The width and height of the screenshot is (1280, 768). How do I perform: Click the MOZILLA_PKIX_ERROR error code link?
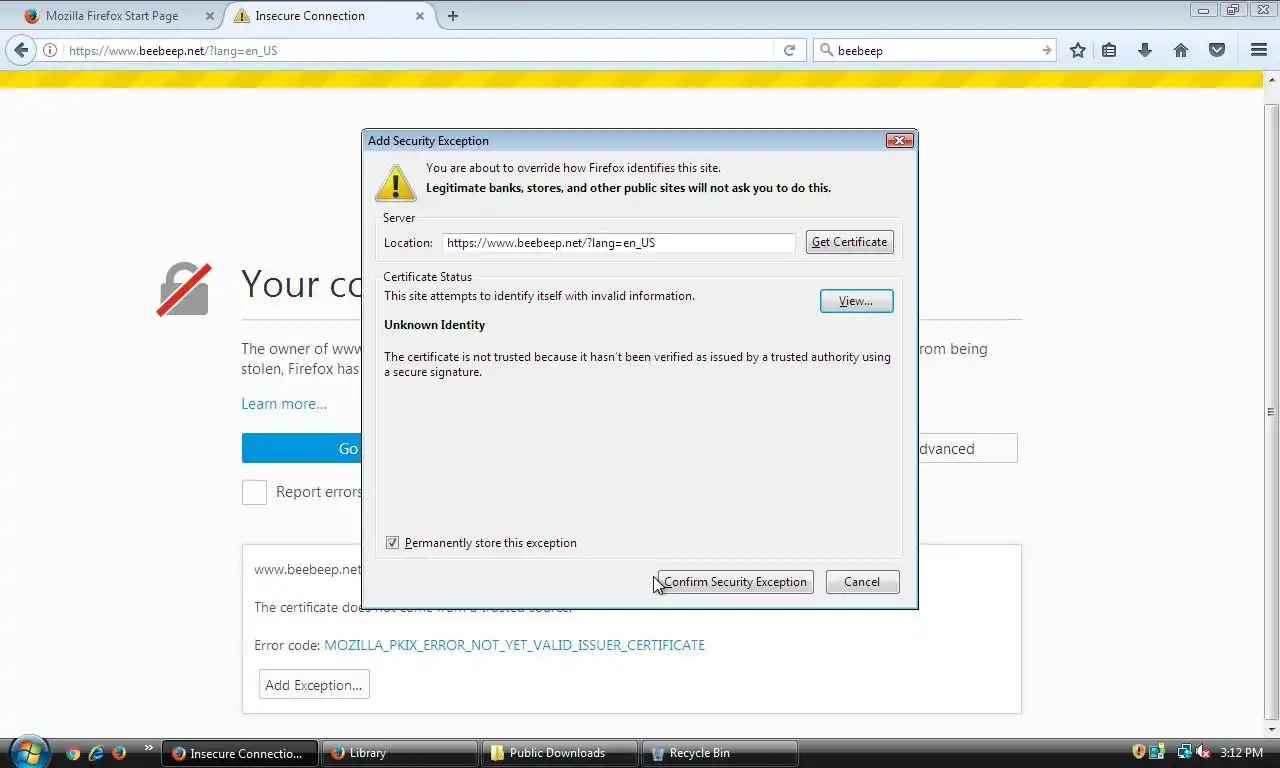[514, 645]
